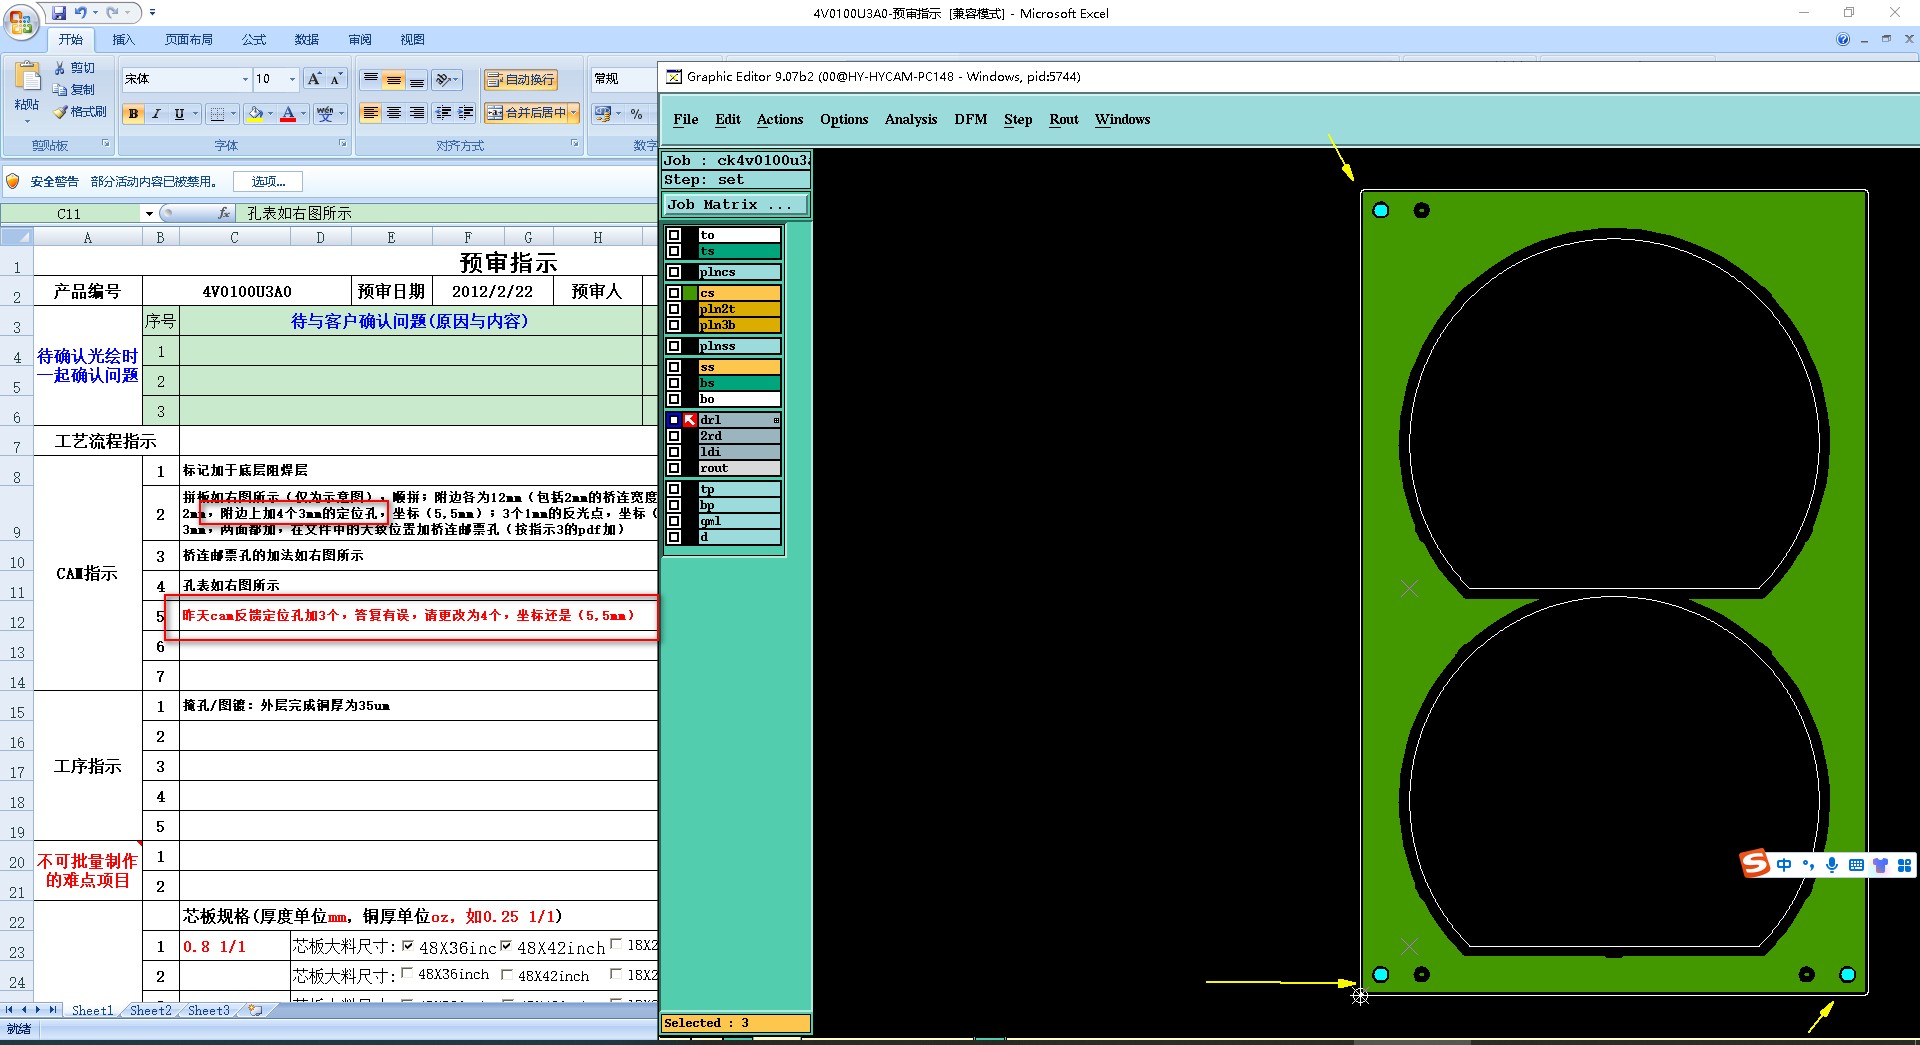The image size is (1920, 1045).
Task: Left-align the cell text
Action: (371, 113)
